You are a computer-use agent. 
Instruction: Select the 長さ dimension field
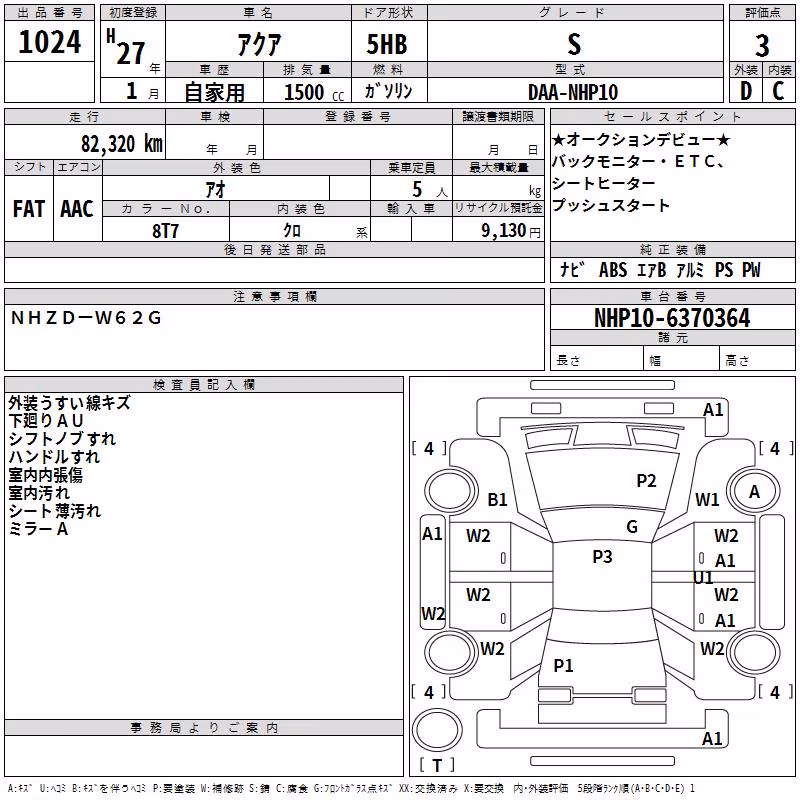(x=597, y=360)
